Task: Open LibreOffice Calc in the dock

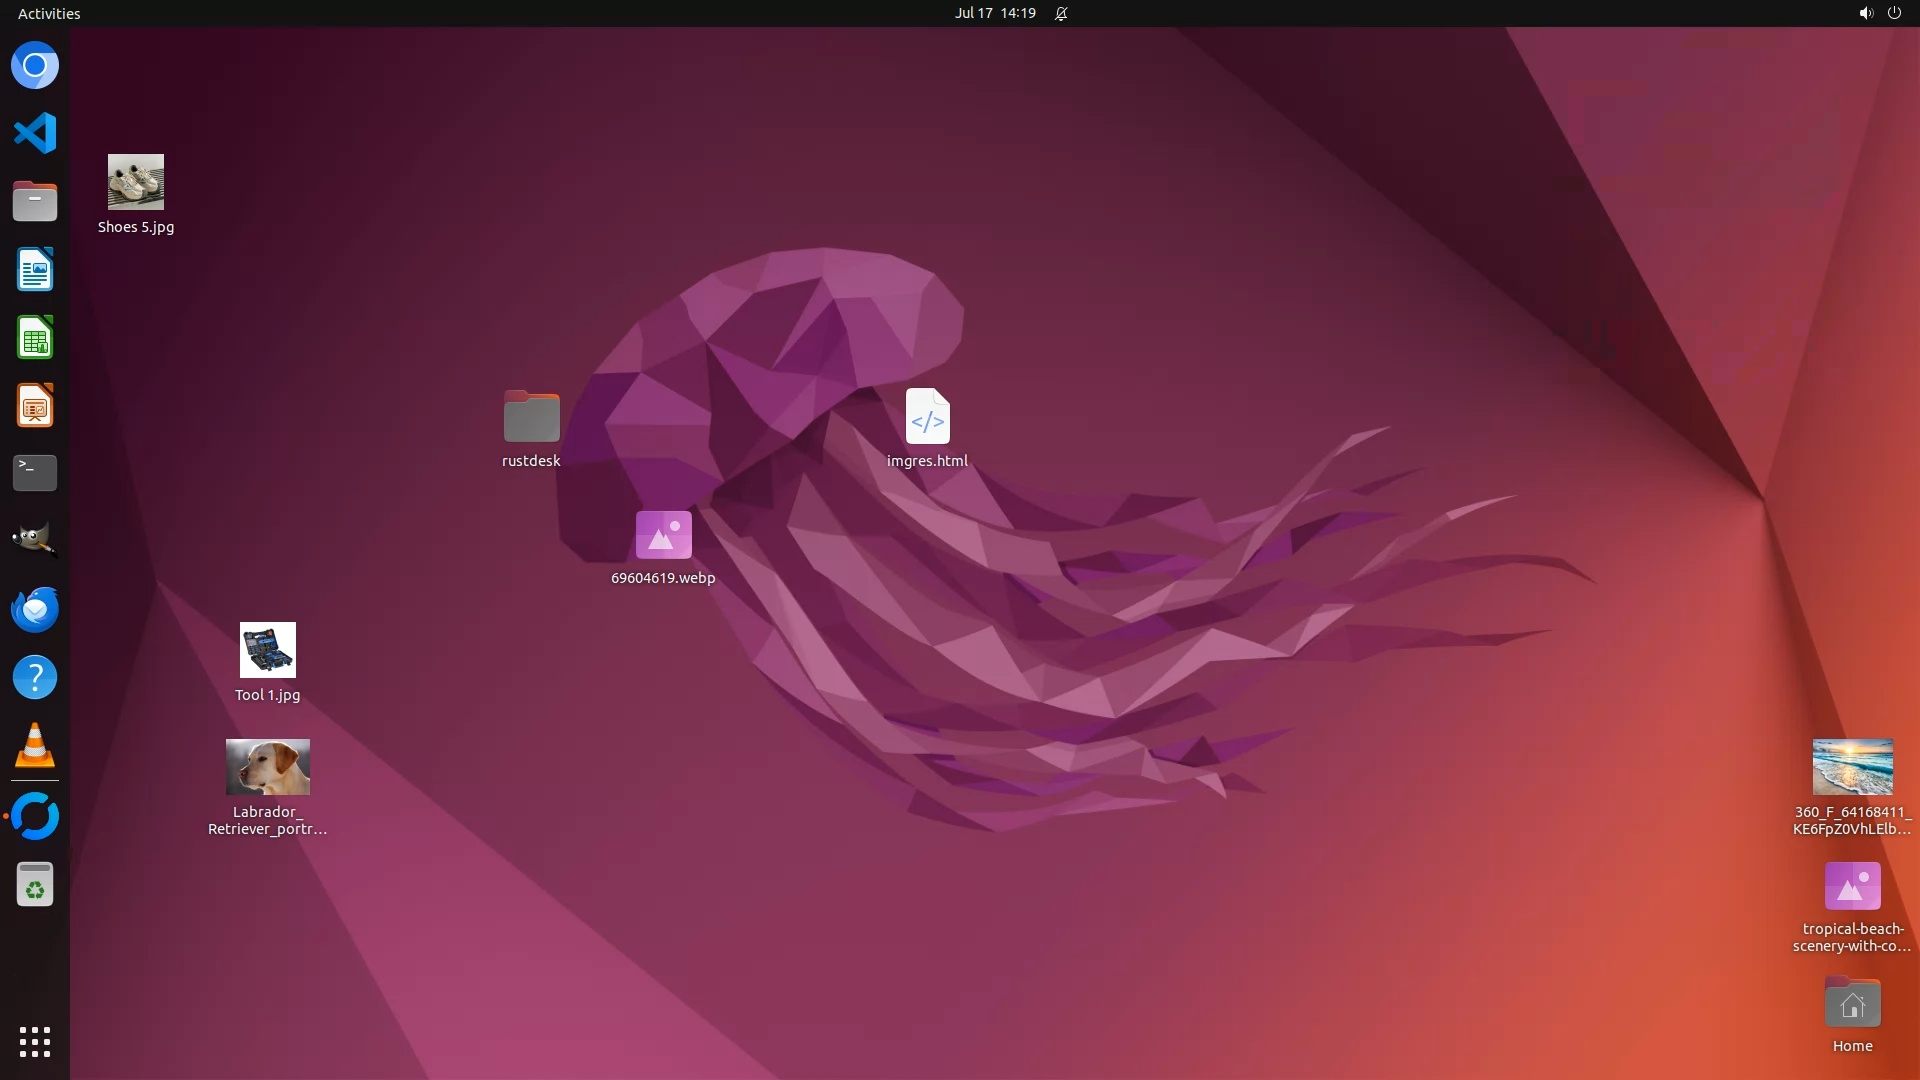Action: click(x=35, y=338)
